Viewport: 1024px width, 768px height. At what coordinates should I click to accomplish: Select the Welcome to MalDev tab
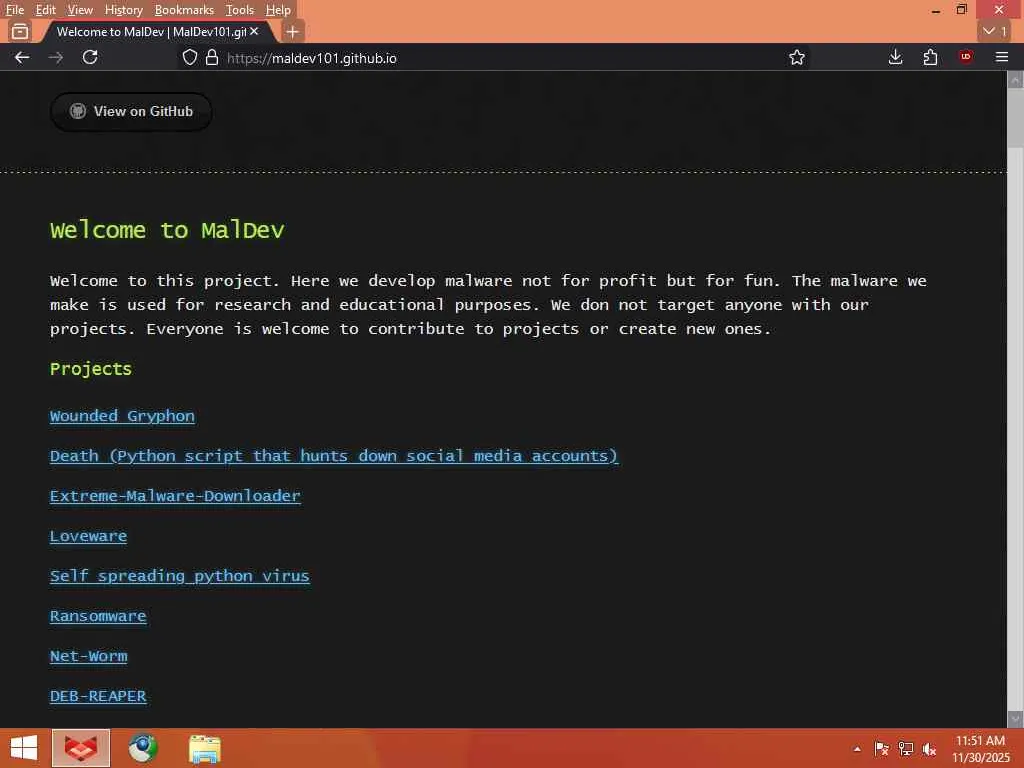[x=152, y=31]
